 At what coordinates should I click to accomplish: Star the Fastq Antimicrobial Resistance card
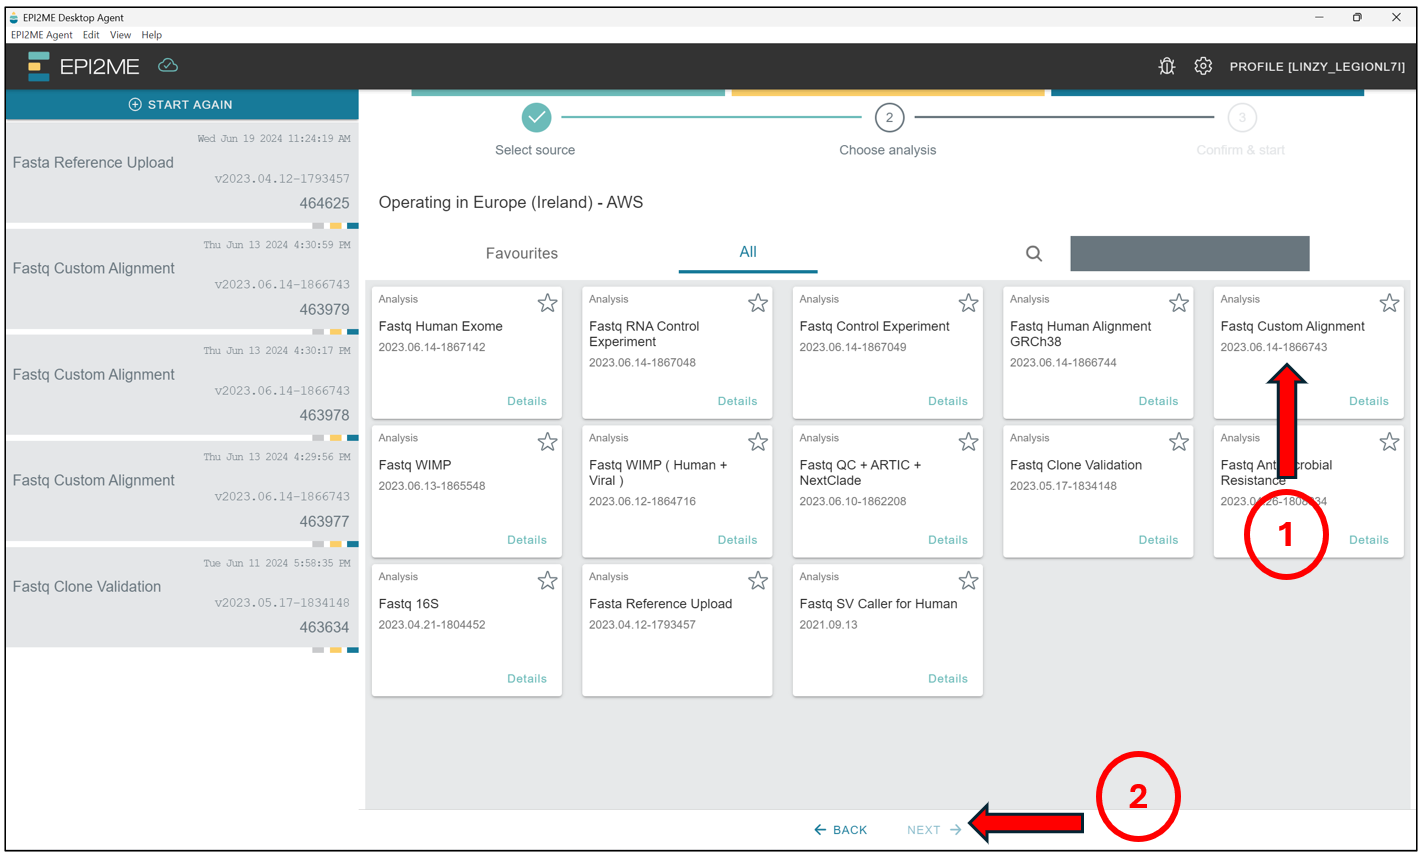1389,442
